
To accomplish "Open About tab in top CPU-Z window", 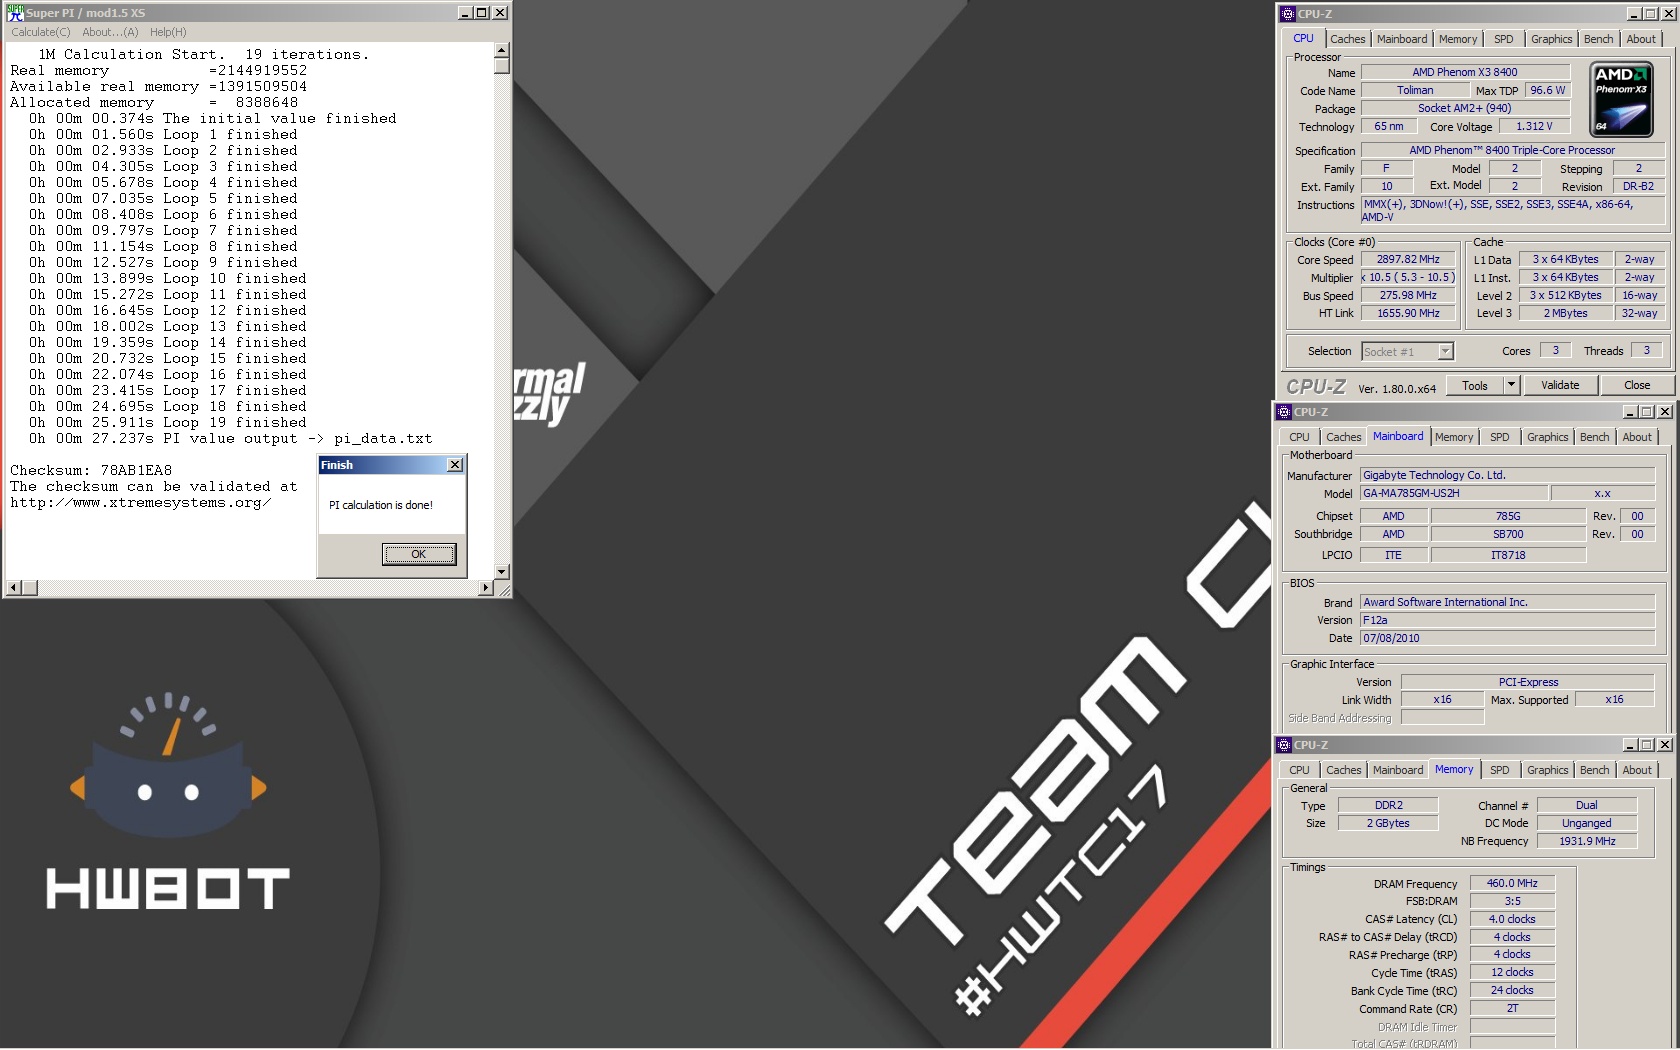I will click(1641, 39).
